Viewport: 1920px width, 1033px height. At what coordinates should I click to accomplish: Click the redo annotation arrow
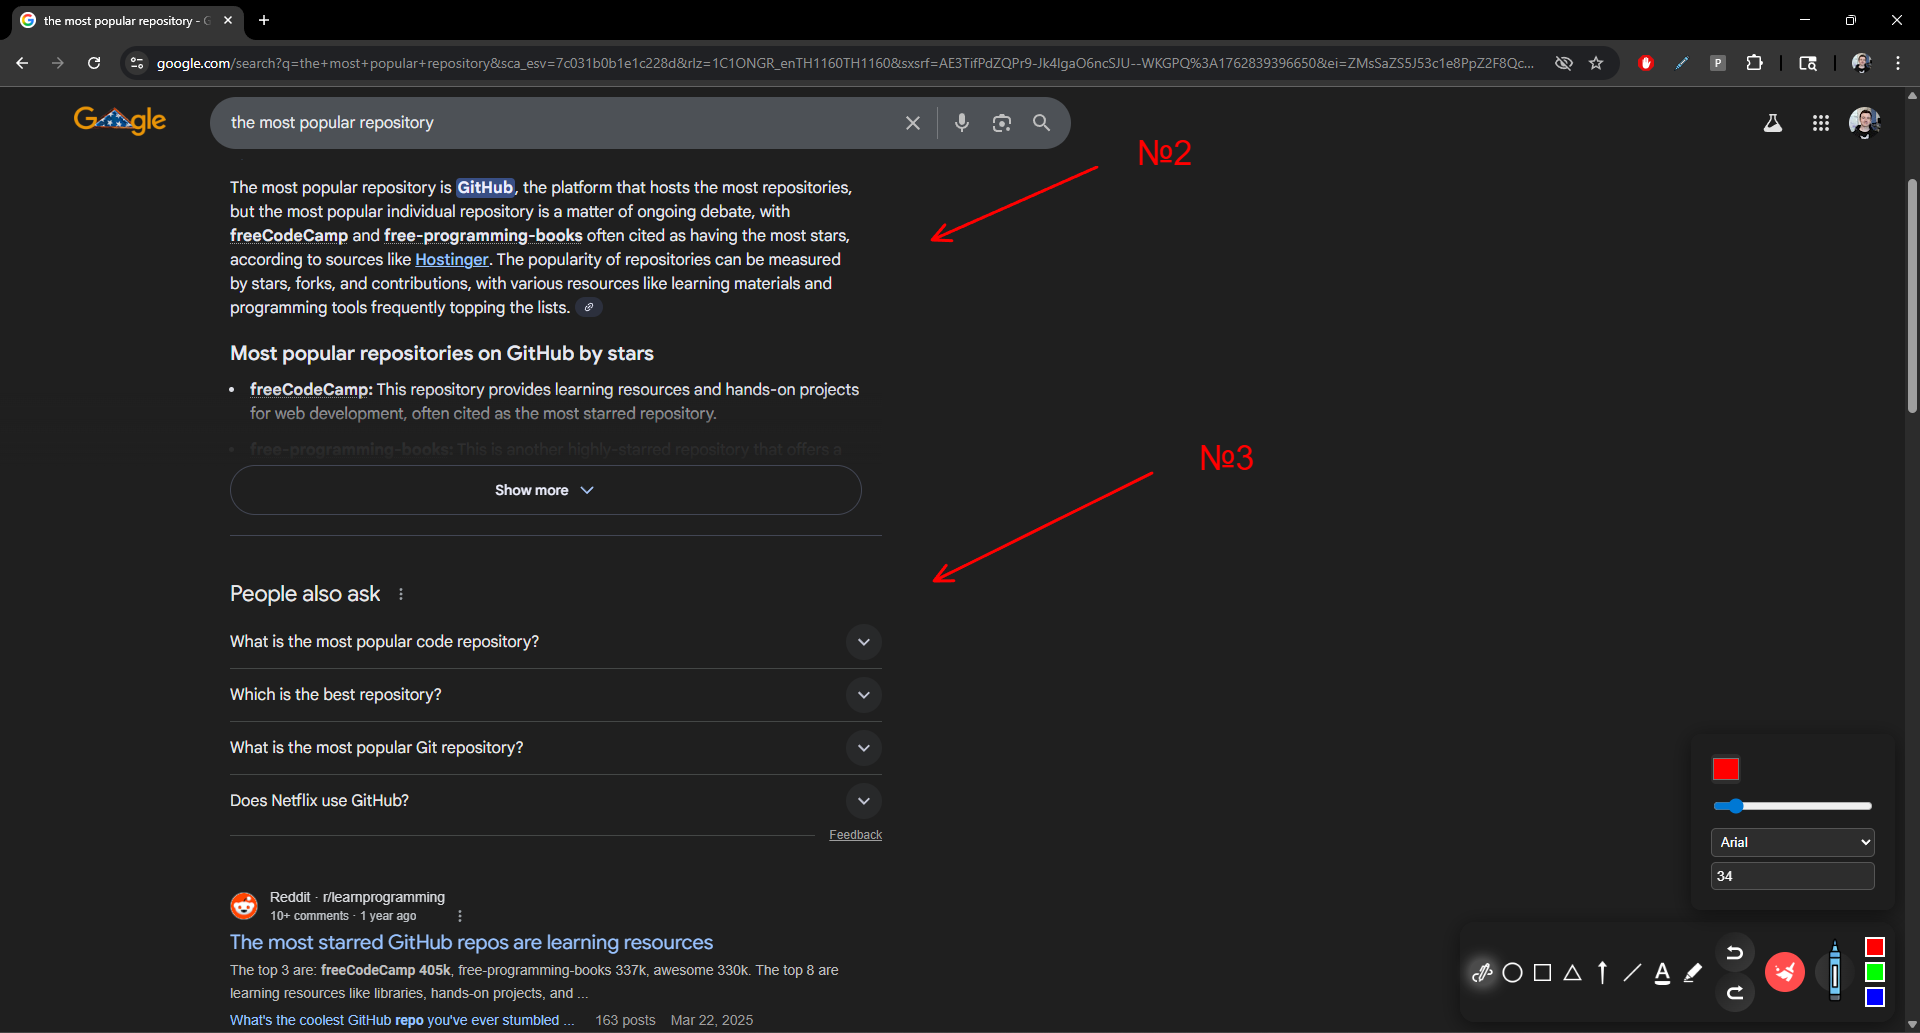[1737, 993]
